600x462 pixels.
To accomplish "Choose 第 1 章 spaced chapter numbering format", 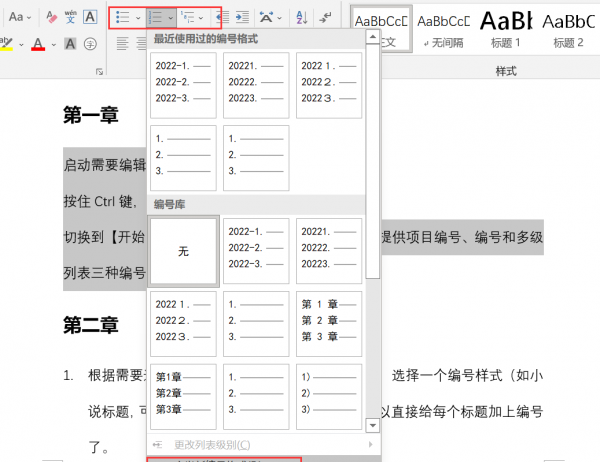I will (x=329, y=324).
